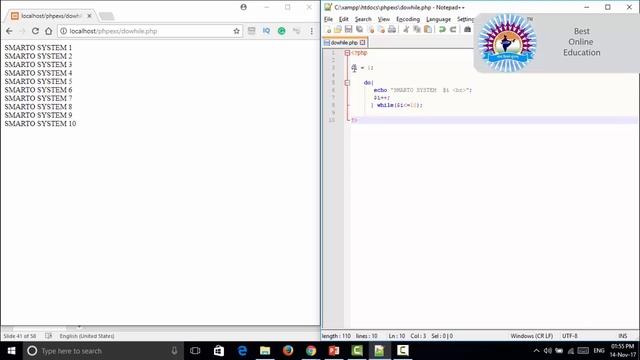Viewport: 640px width, 360px height.
Task: Click the INS indicator in status bar
Action: pyautogui.click(x=622, y=336)
